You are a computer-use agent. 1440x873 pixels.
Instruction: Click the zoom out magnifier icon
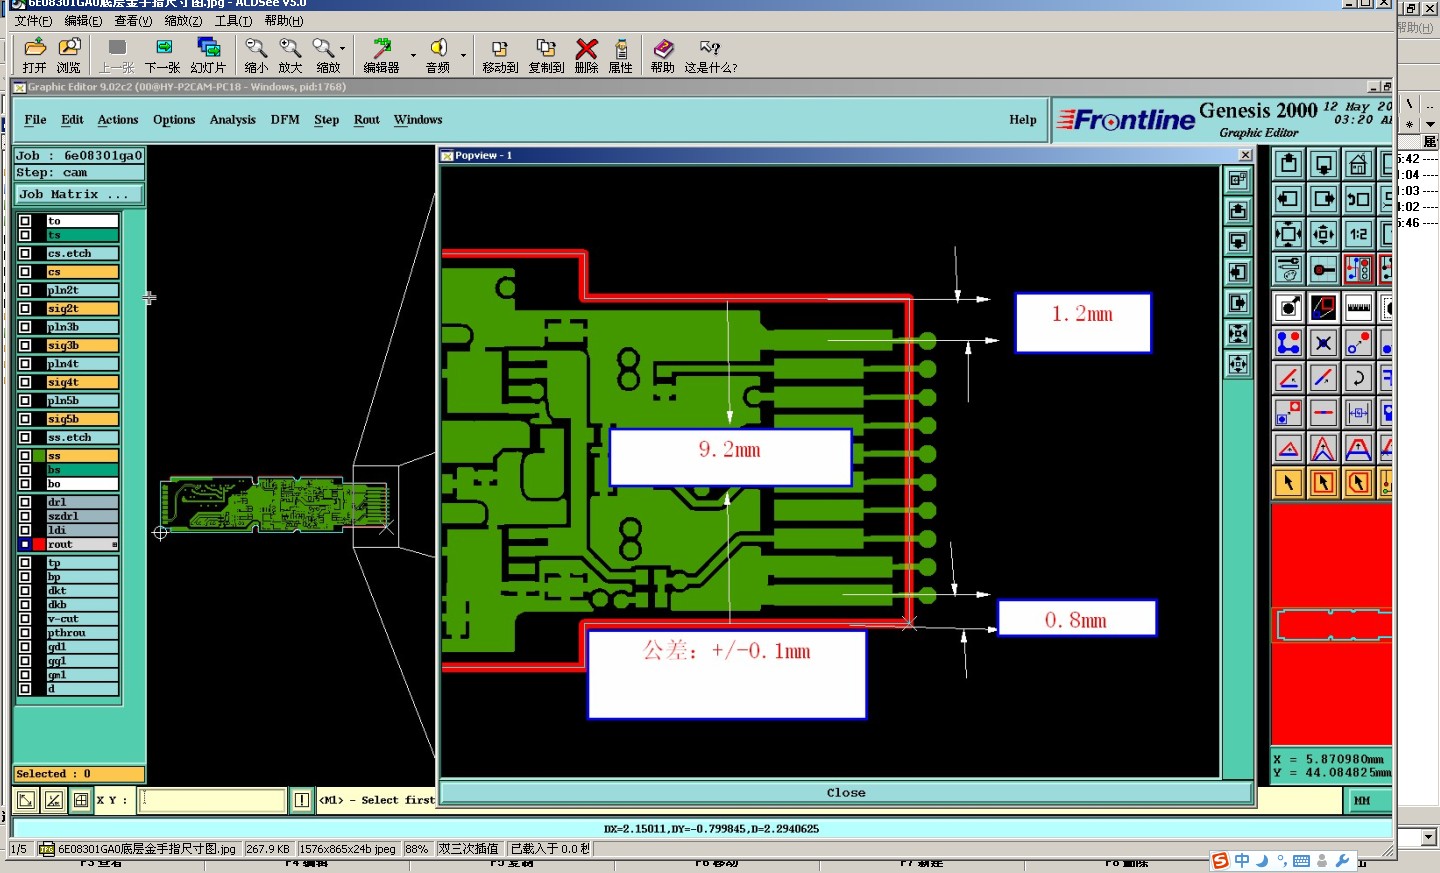(256, 55)
